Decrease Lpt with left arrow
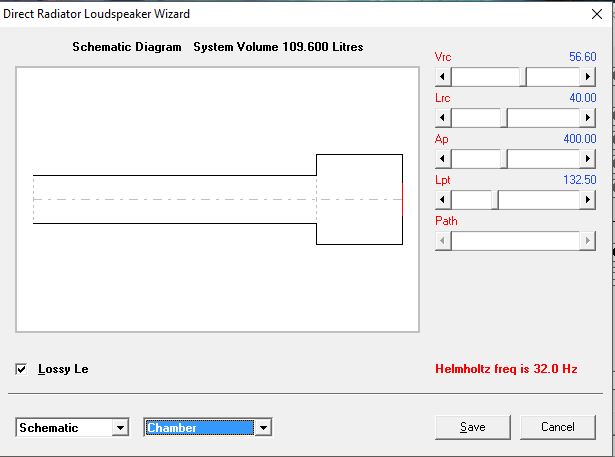 443,200
